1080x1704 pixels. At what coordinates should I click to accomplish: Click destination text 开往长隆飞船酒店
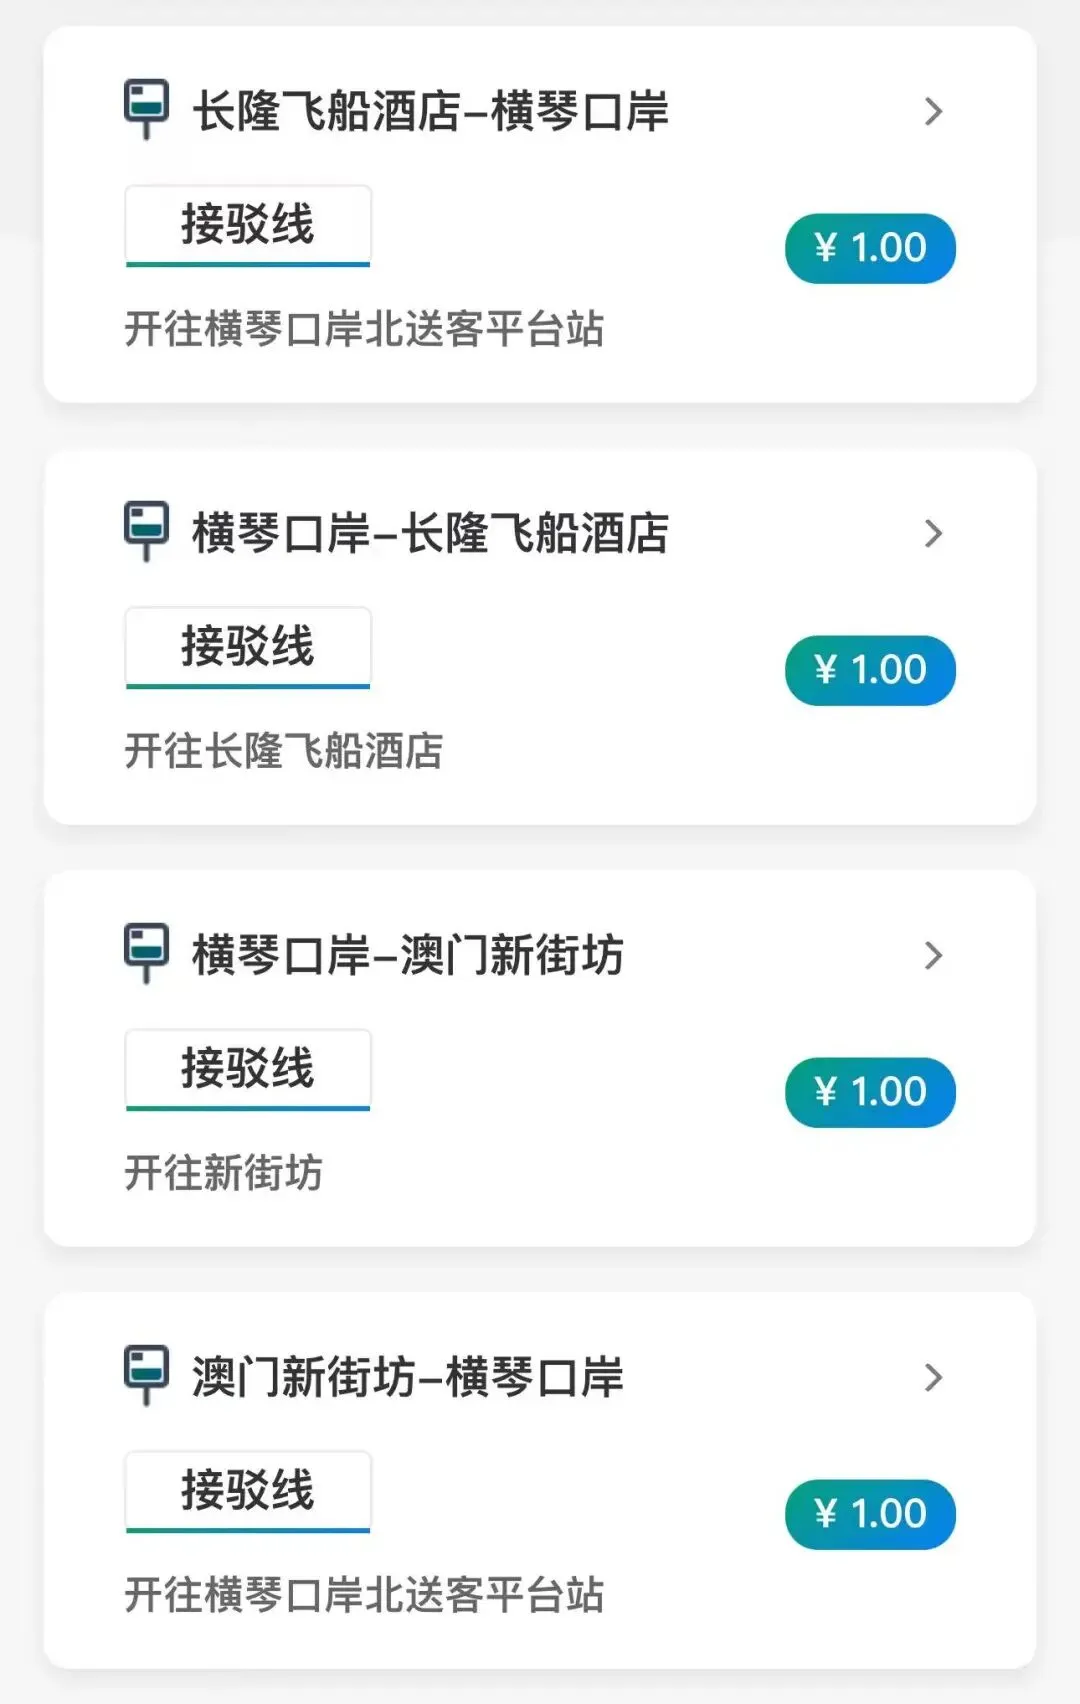284,751
